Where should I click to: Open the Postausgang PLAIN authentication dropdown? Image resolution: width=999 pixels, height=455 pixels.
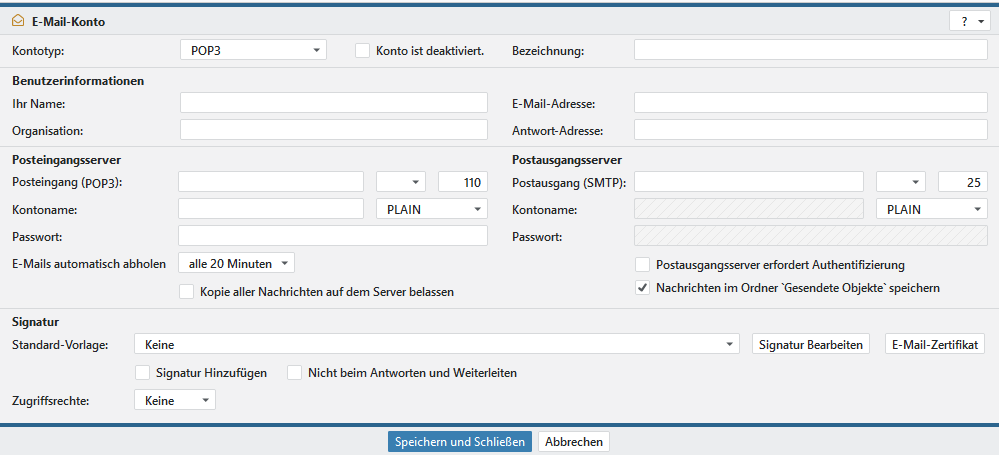pos(931,209)
